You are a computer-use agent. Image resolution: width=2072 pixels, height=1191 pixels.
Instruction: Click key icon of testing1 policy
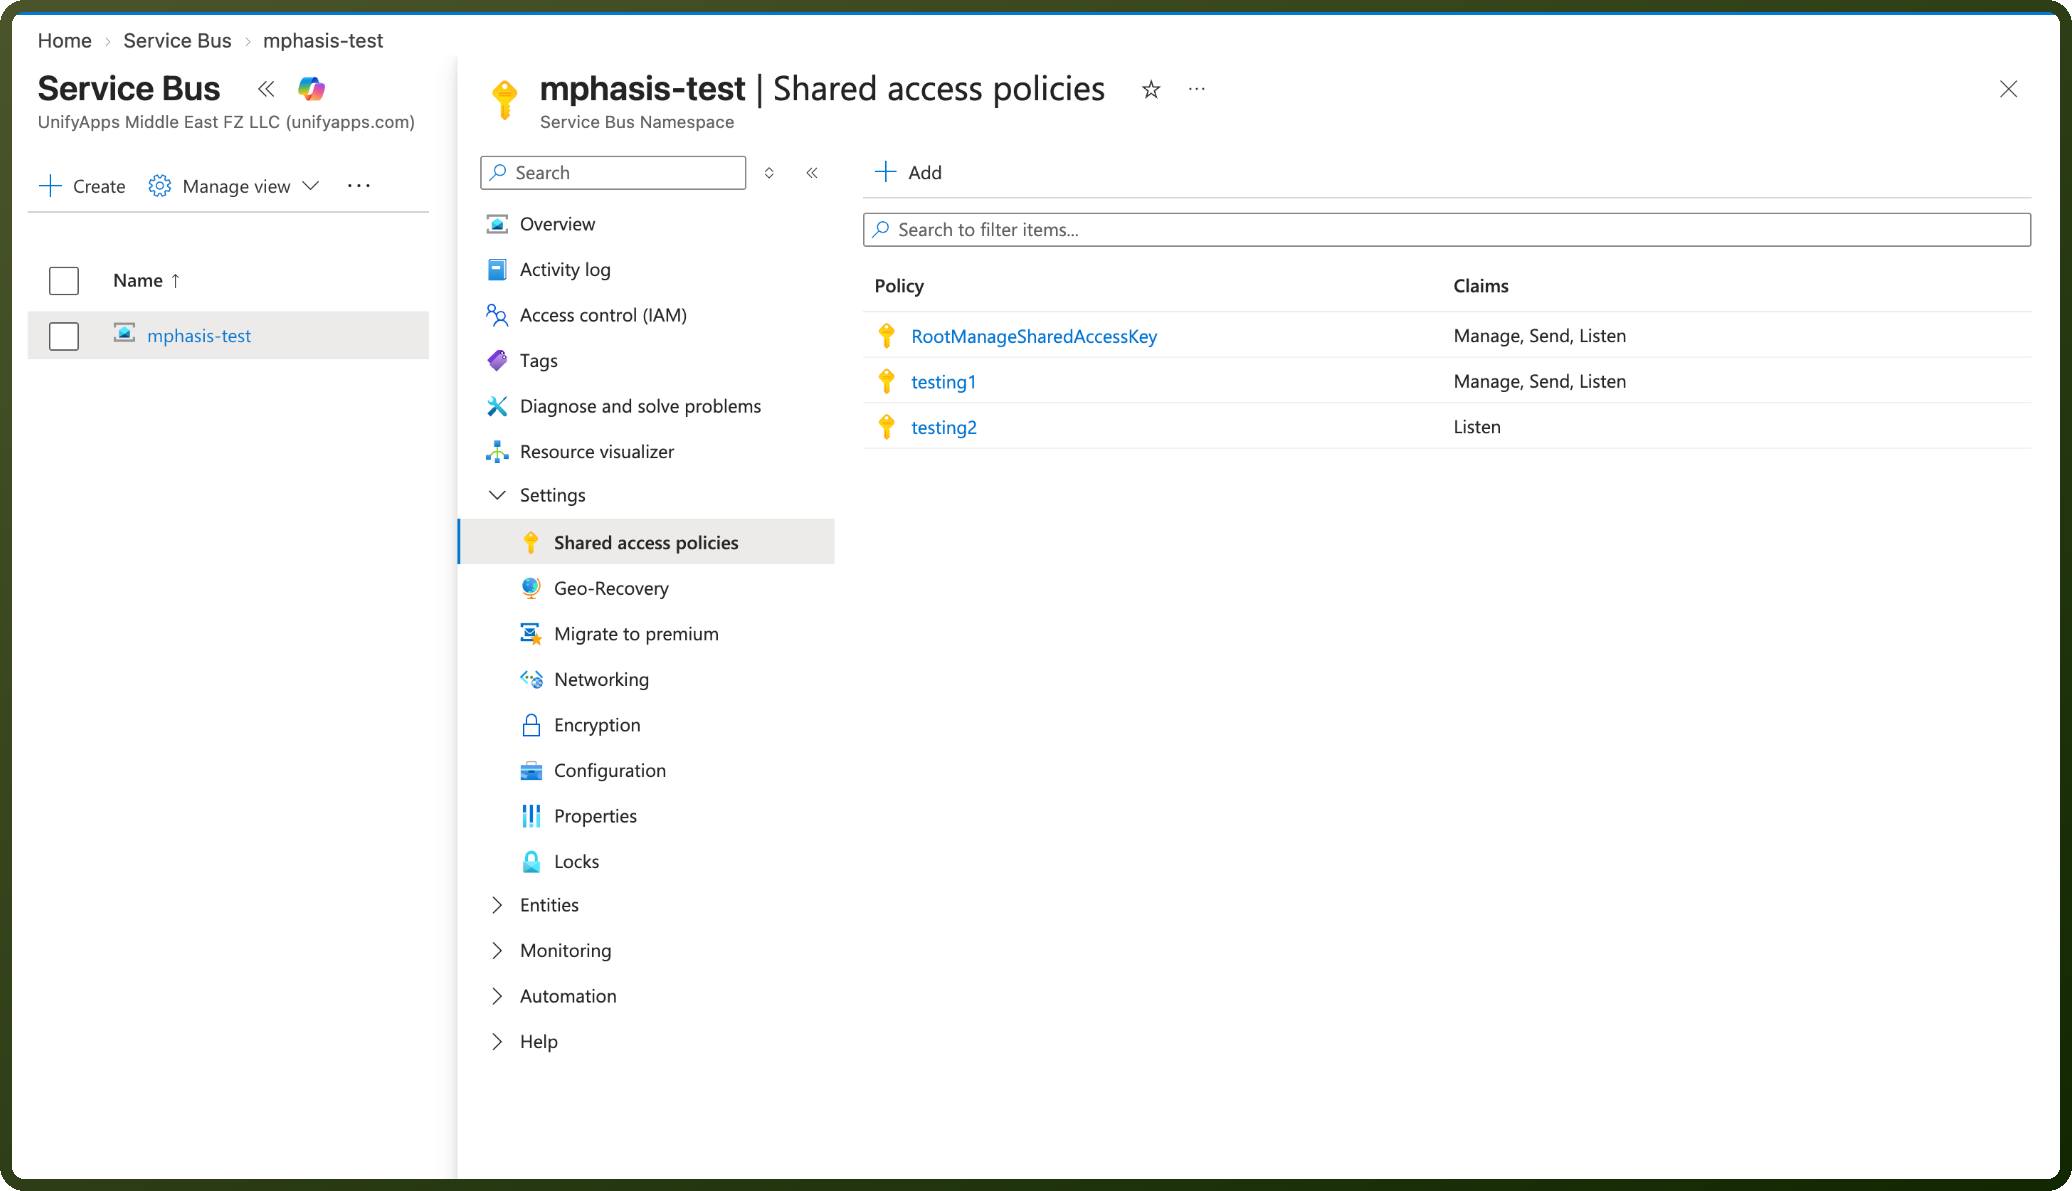(886, 381)
